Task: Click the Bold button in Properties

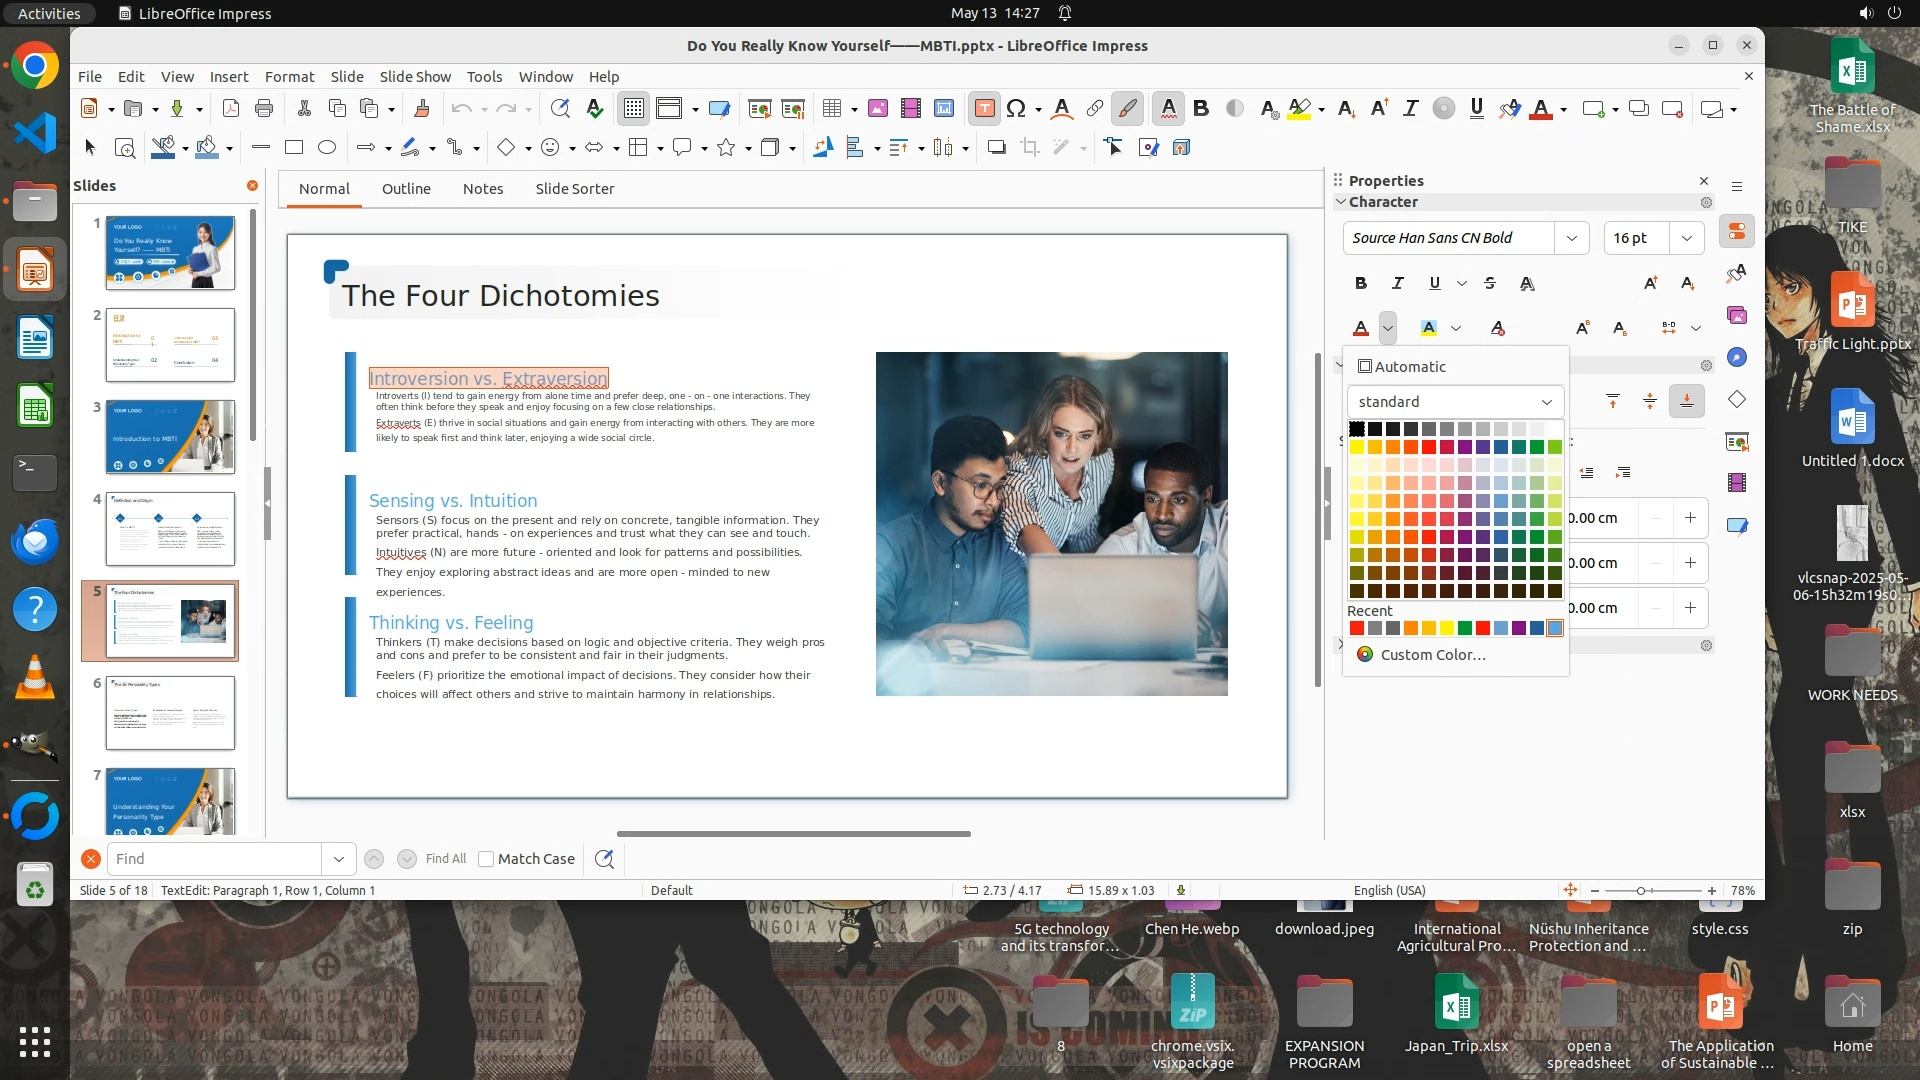Action: pyautogui.click(x=1361, y=283)
